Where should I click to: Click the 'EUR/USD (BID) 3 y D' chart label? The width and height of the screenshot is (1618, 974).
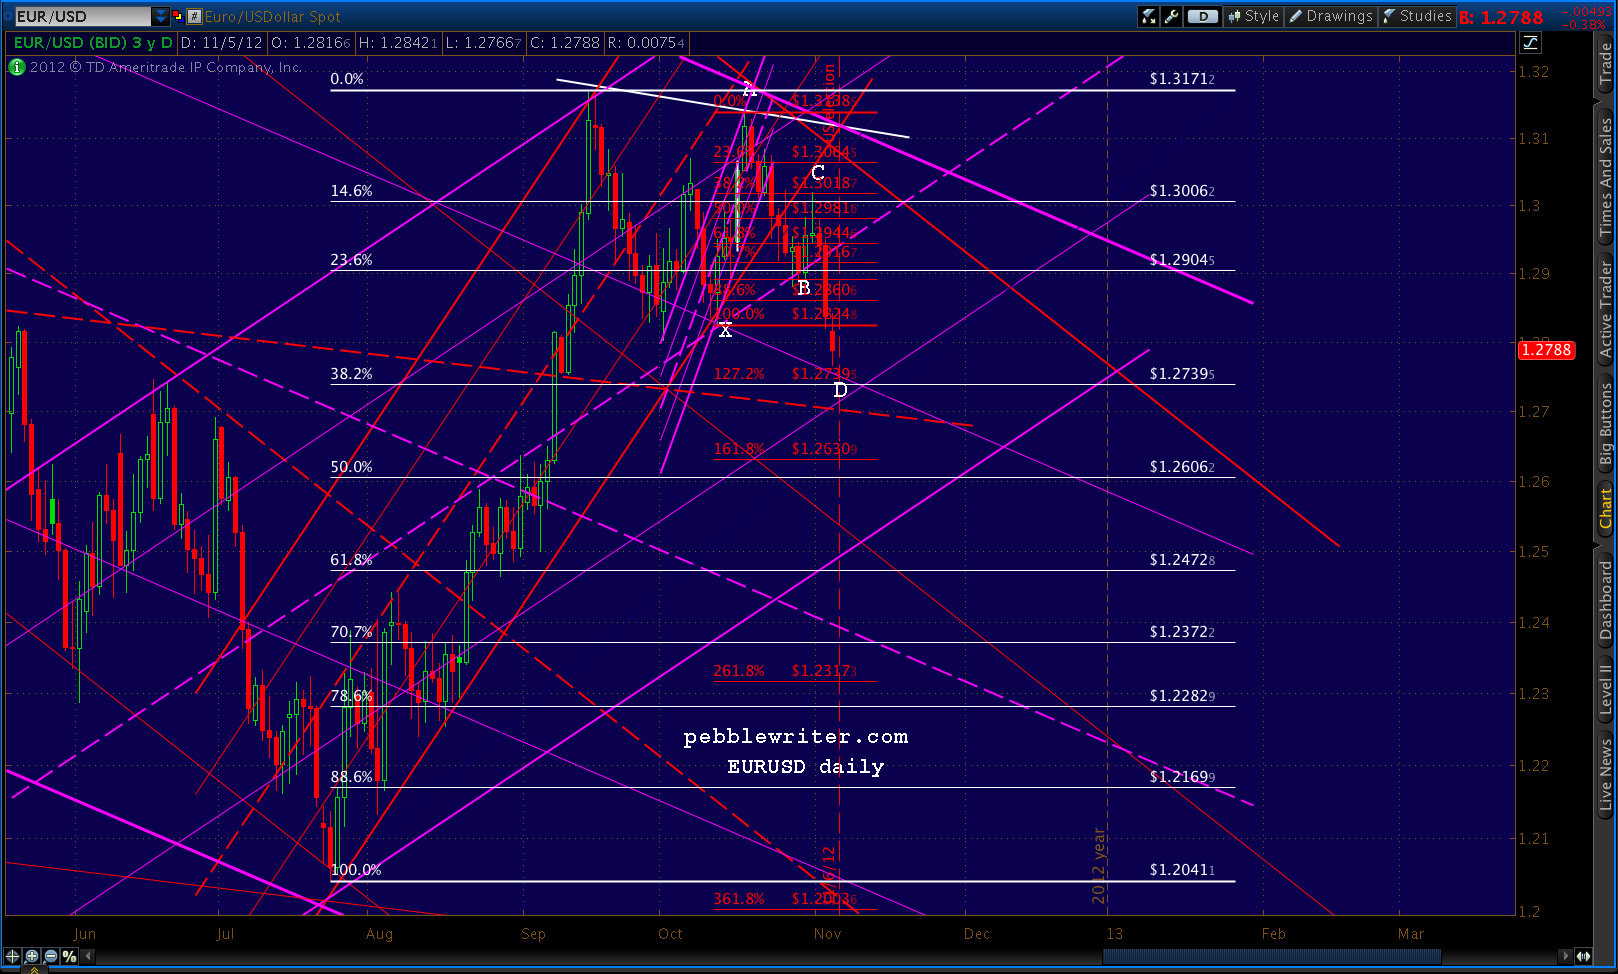[93, 43]
